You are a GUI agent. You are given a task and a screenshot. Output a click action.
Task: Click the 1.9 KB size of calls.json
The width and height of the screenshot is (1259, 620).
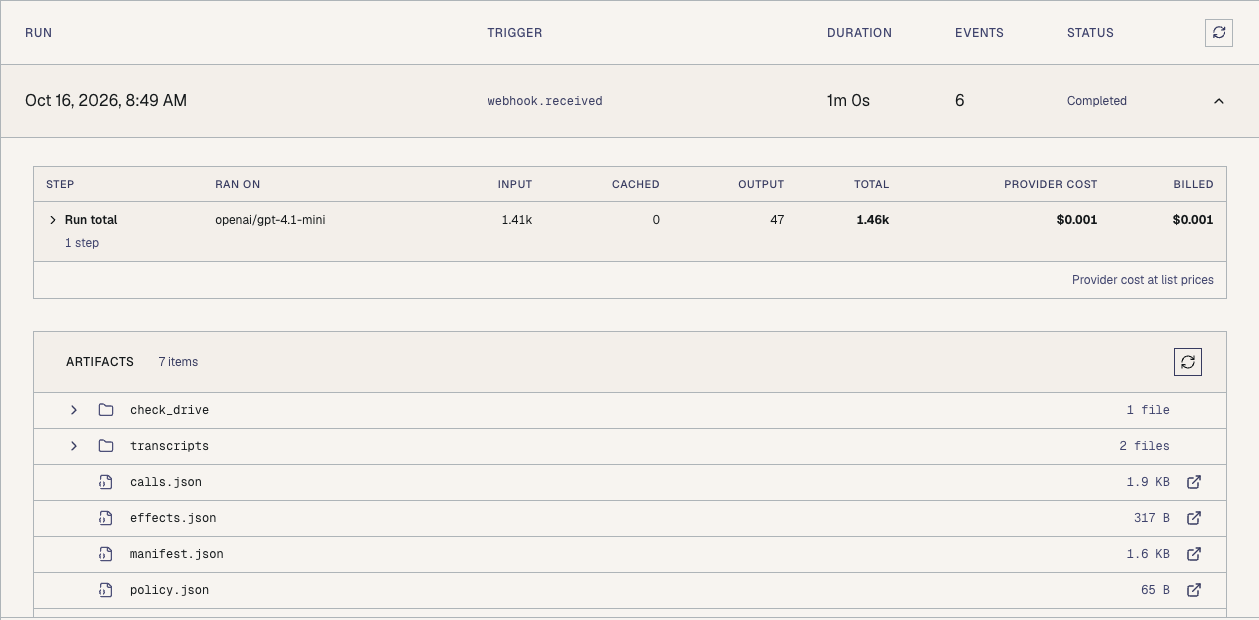(x=1148, y=482)
